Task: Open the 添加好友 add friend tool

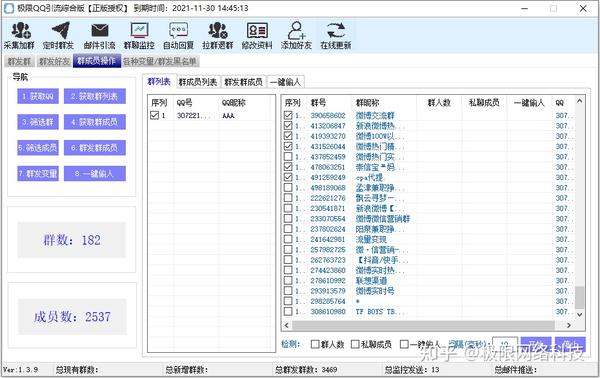Action: (x=296, y=36)
